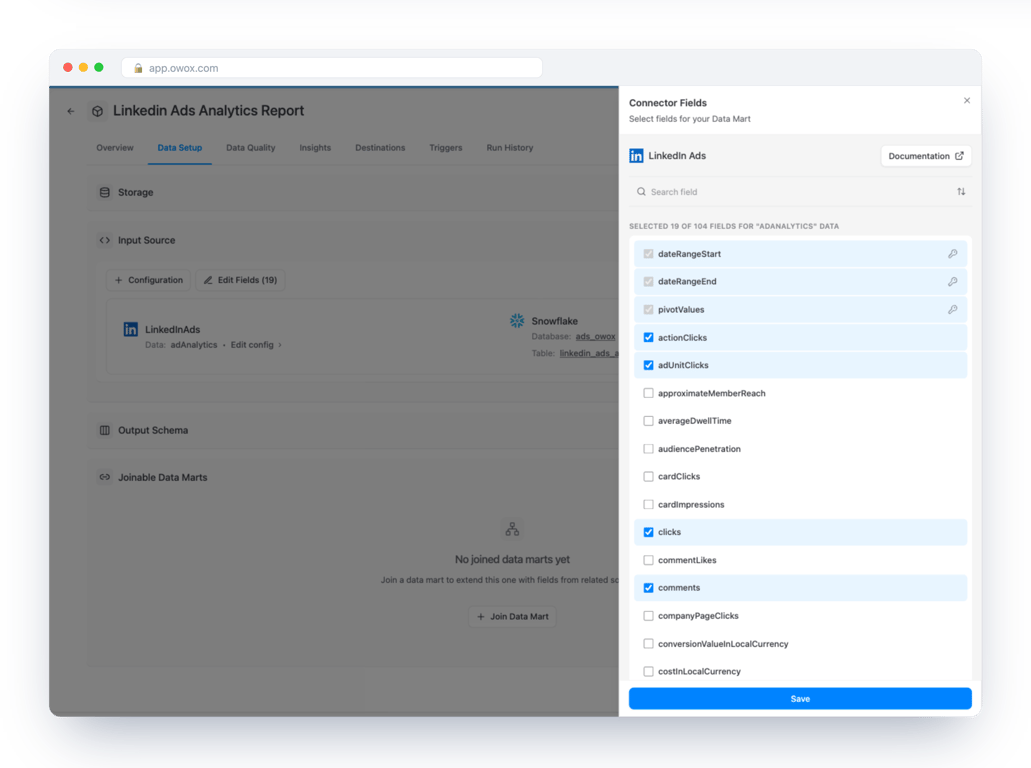This screenshot has width=1031, height=768.
Task: Click the pivotValues field row
Action: 800,310
